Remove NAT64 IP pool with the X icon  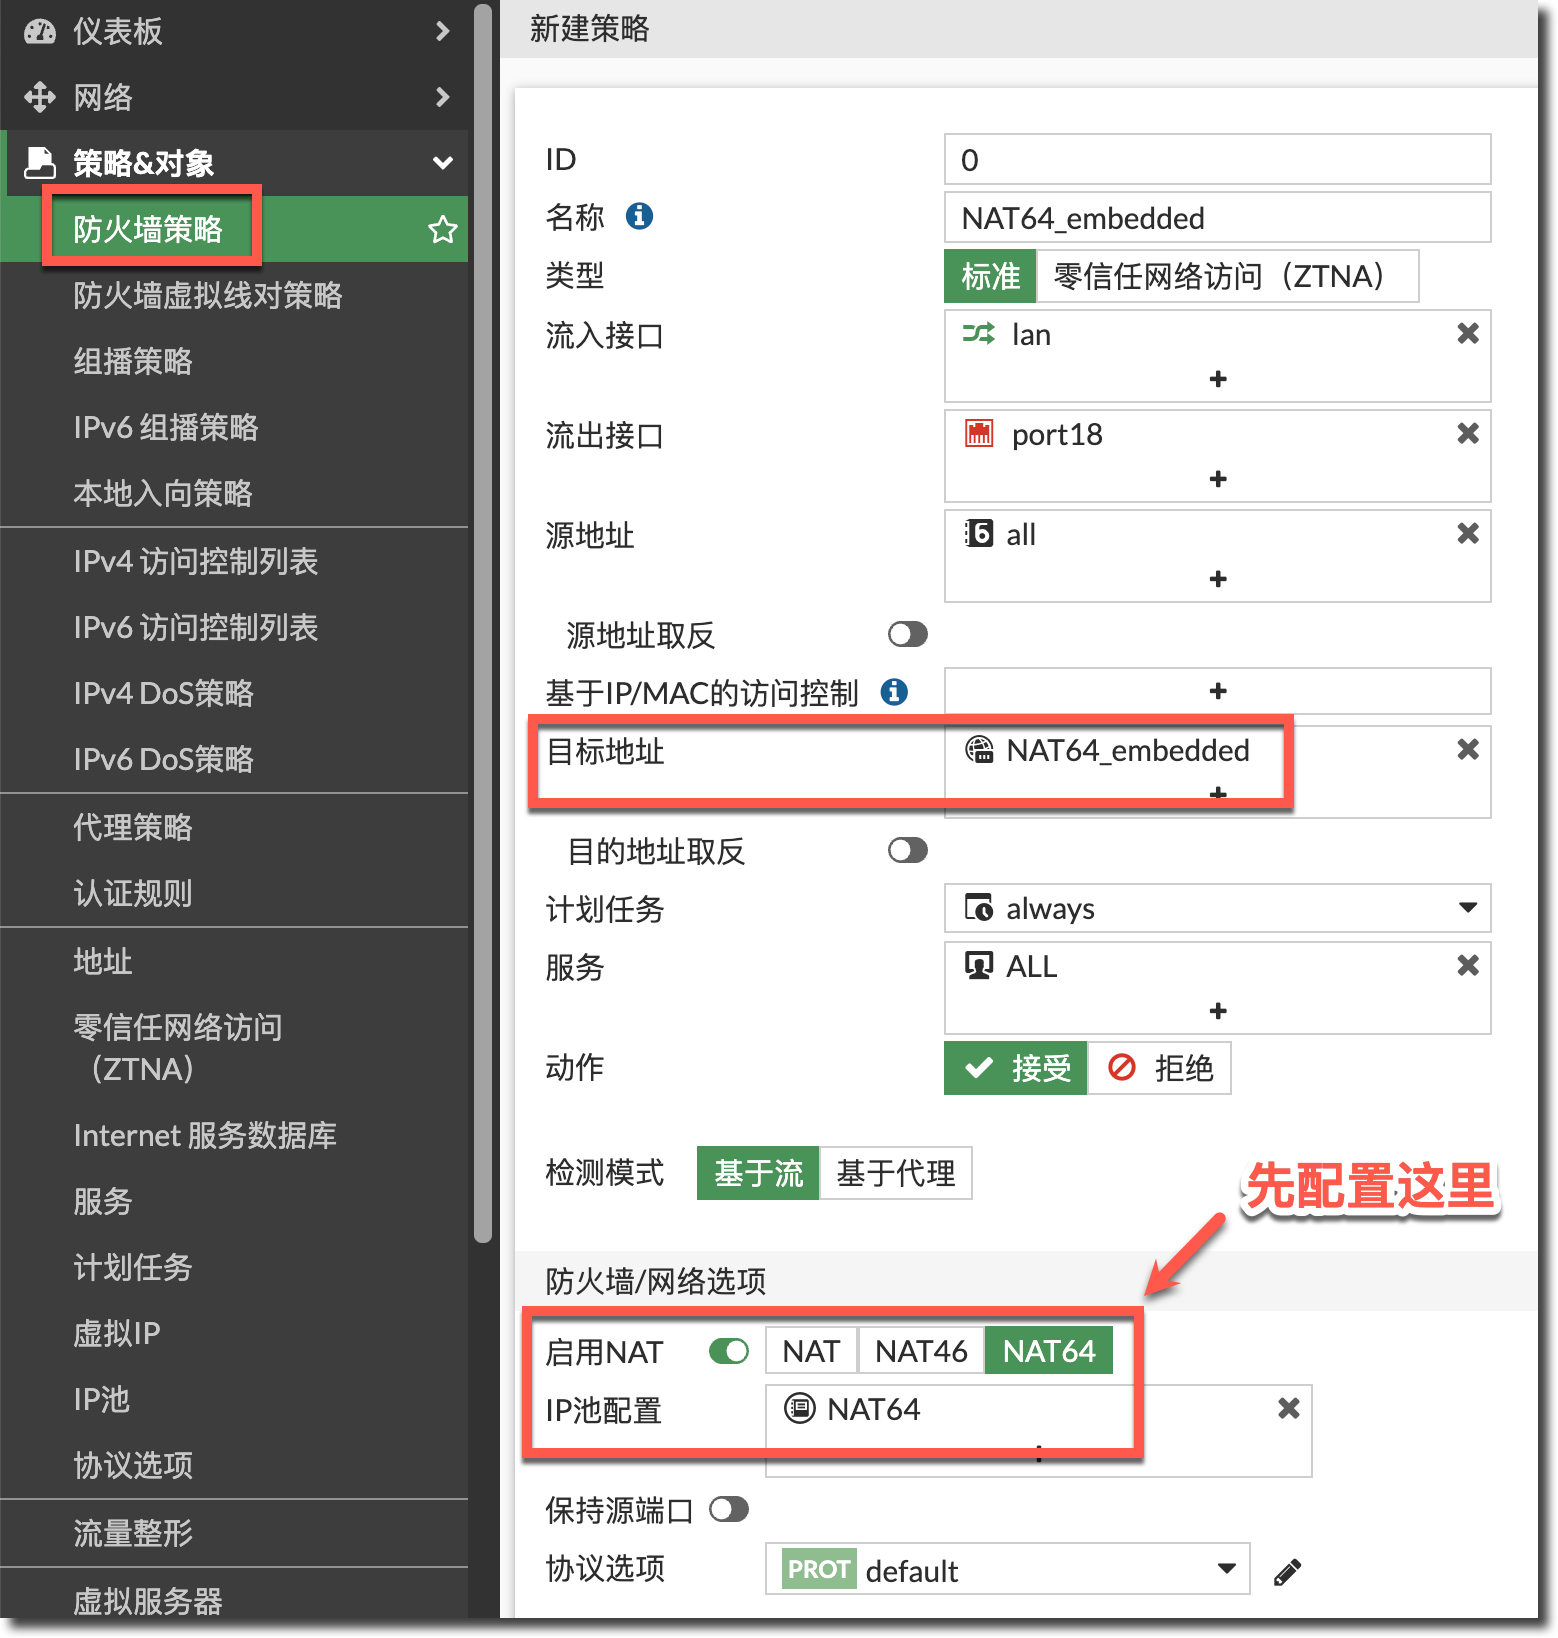click(x=1288, y=1409)
